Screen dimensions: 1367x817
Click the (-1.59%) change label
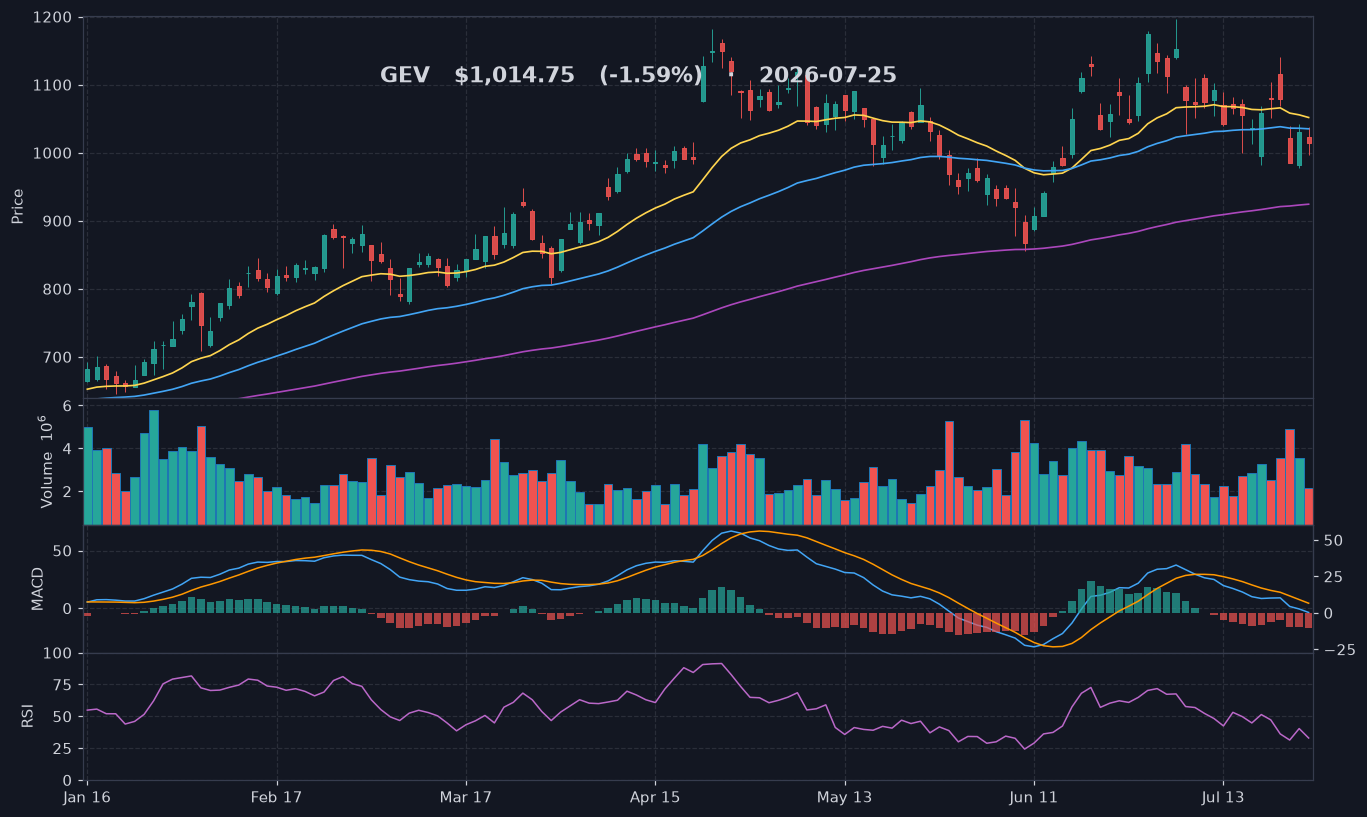(651, 76)
